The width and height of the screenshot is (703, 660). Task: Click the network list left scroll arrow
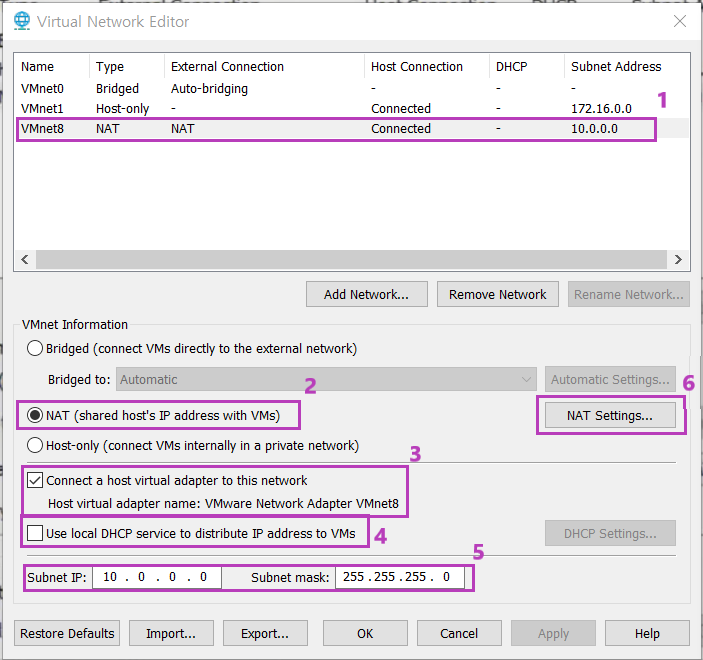[x=25, y=259]
